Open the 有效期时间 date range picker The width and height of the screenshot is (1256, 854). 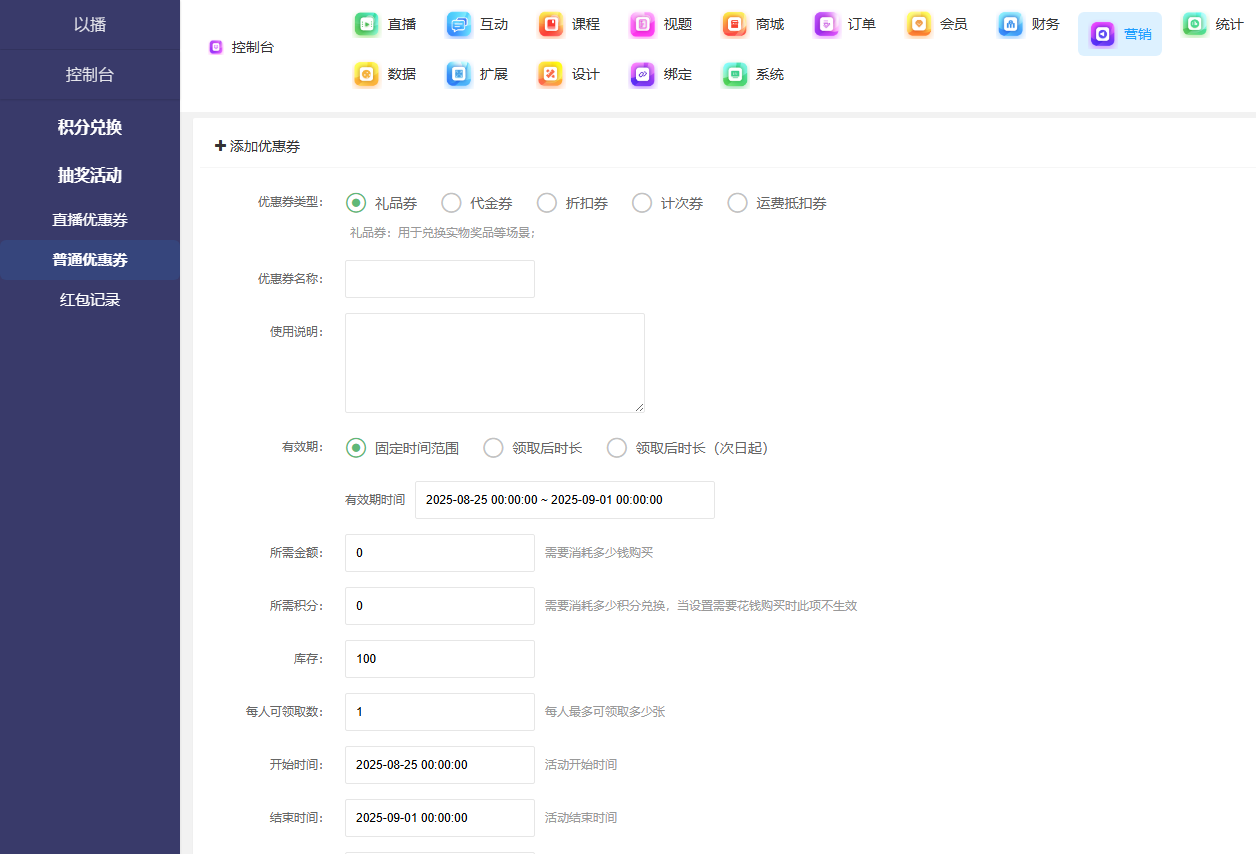[564, 500]
